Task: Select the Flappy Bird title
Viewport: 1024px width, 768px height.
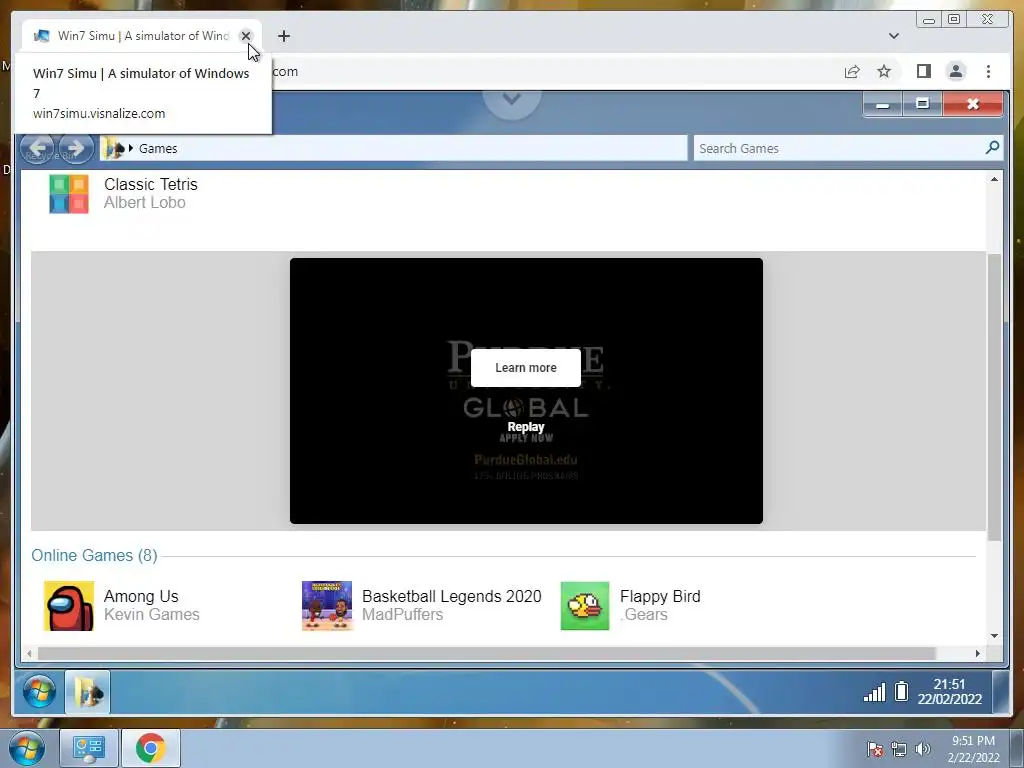Action: 660,596
